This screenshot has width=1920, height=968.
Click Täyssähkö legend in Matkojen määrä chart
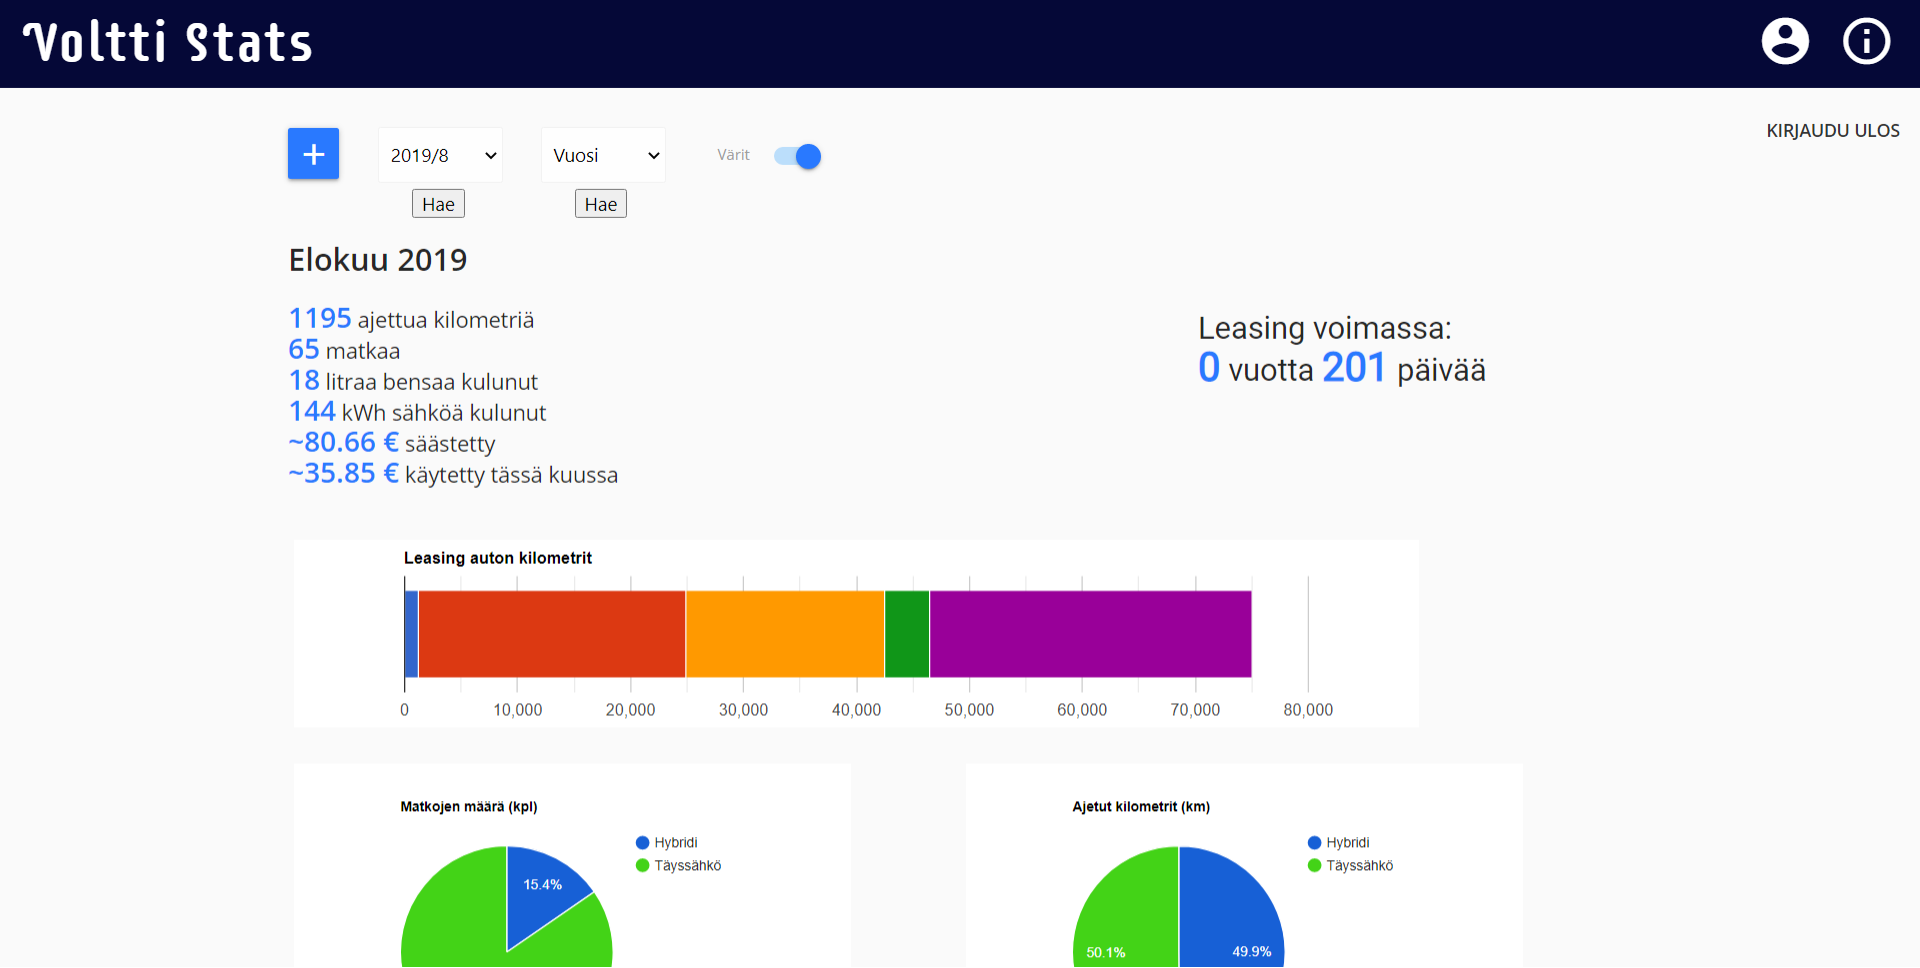click(x=679, y=866)
